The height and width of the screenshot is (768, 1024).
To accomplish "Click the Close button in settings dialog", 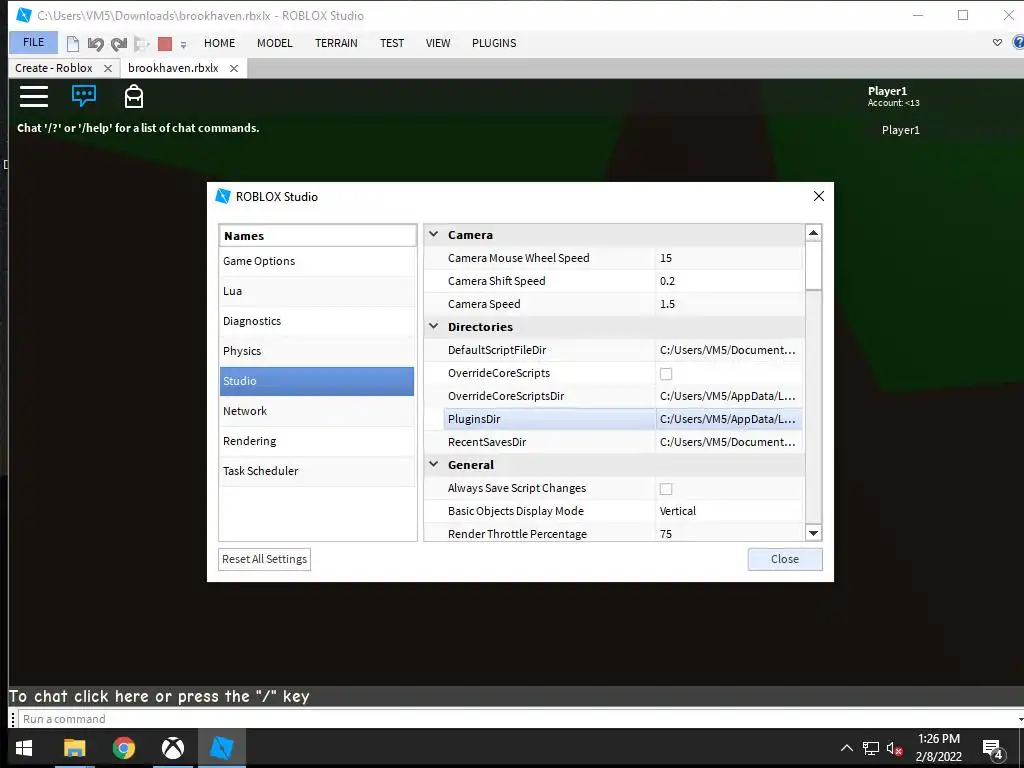I will (x=785, y=559).
